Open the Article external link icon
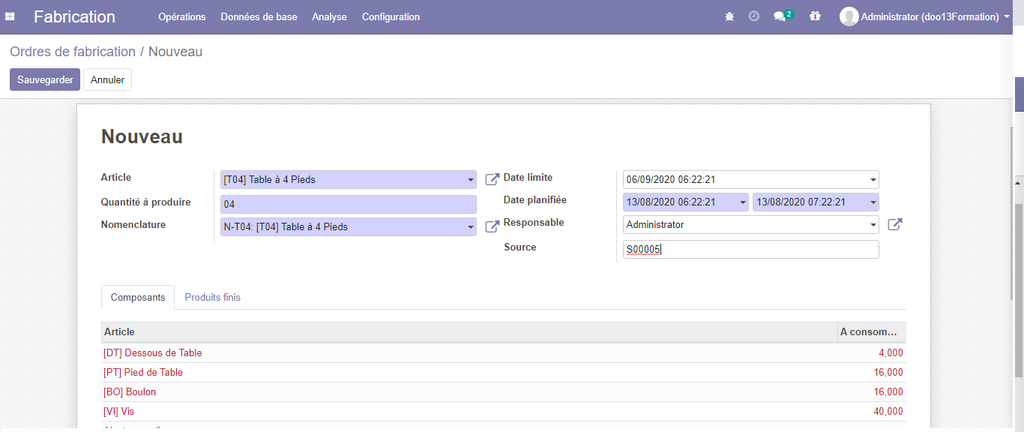 tap(492, 180)
